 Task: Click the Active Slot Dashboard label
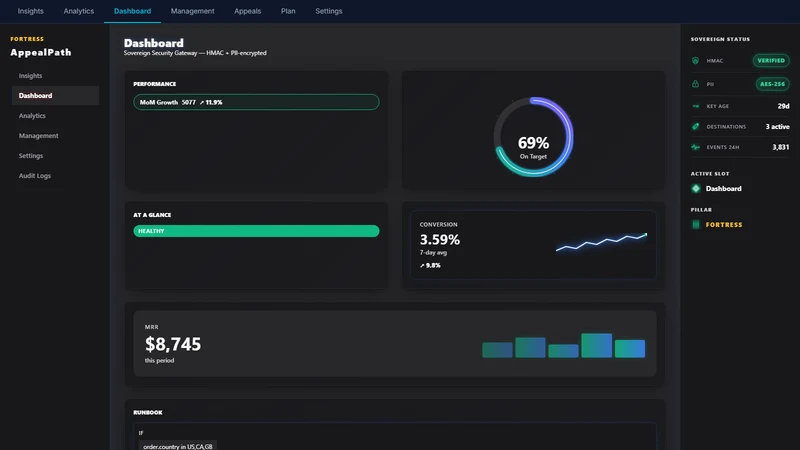723,189
